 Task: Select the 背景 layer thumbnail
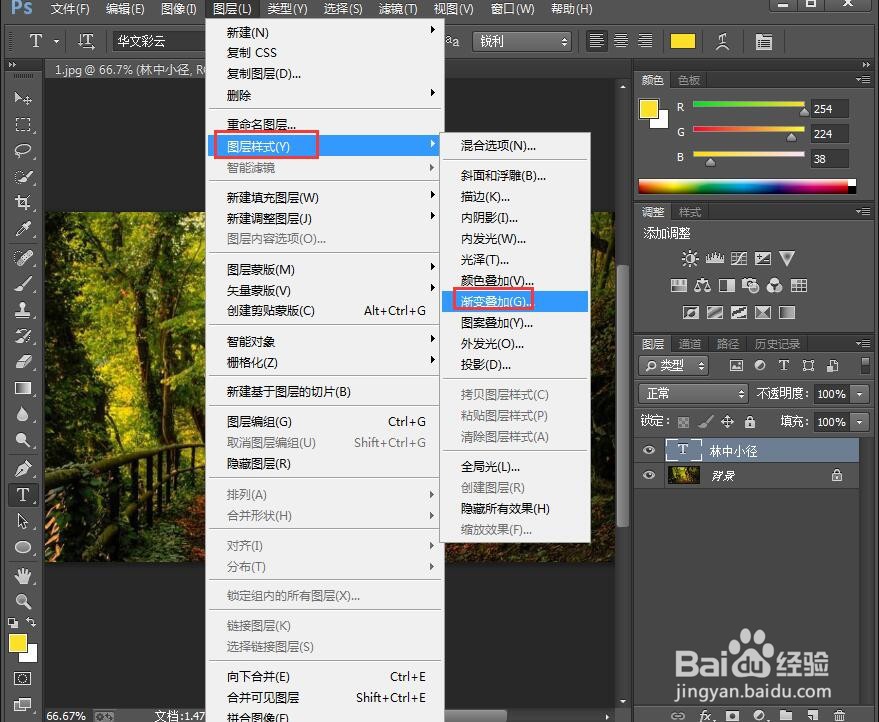683,475
